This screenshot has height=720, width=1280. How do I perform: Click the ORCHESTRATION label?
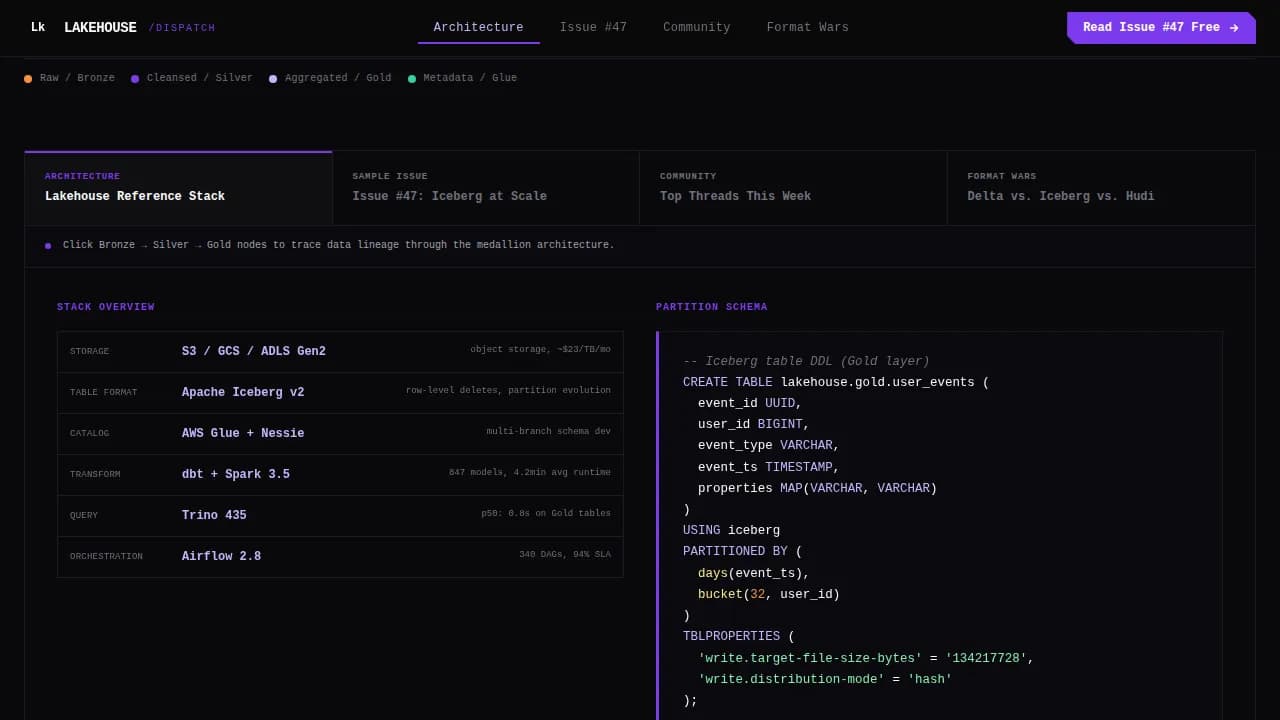pyautogui.click(x=106, y=557)
